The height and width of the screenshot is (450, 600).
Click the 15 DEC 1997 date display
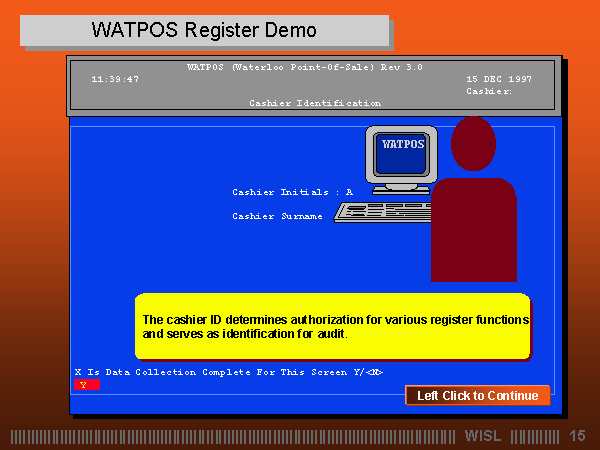click(x=499, y=79)
